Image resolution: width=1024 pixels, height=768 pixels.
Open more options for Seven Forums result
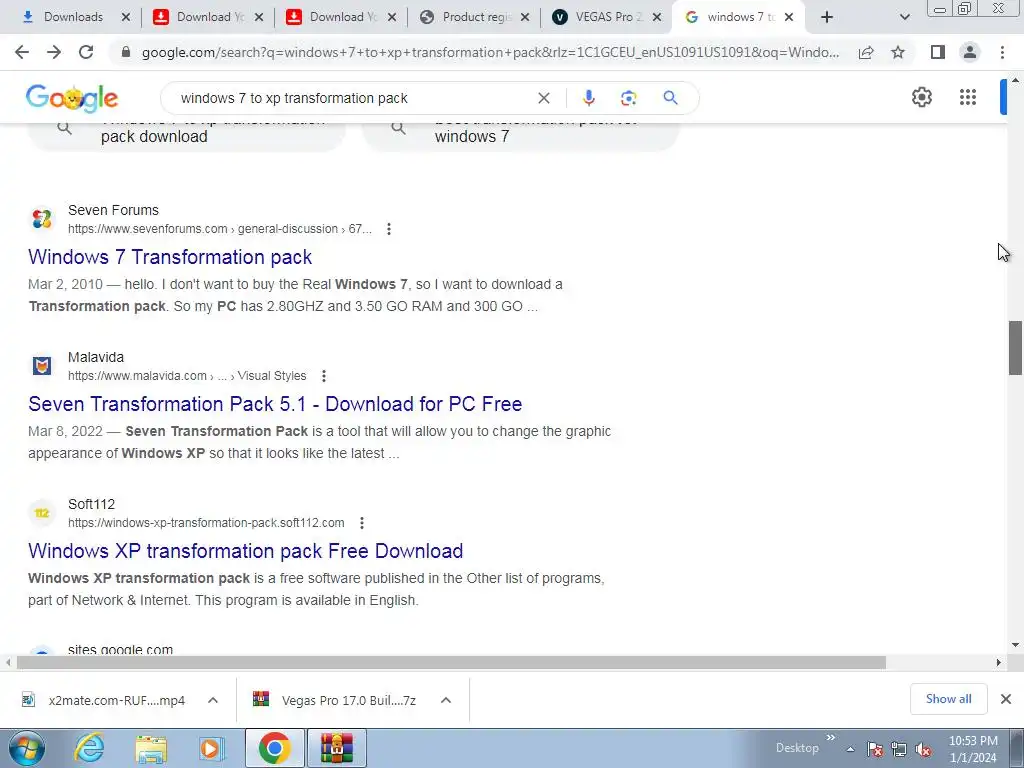point(389,229)
